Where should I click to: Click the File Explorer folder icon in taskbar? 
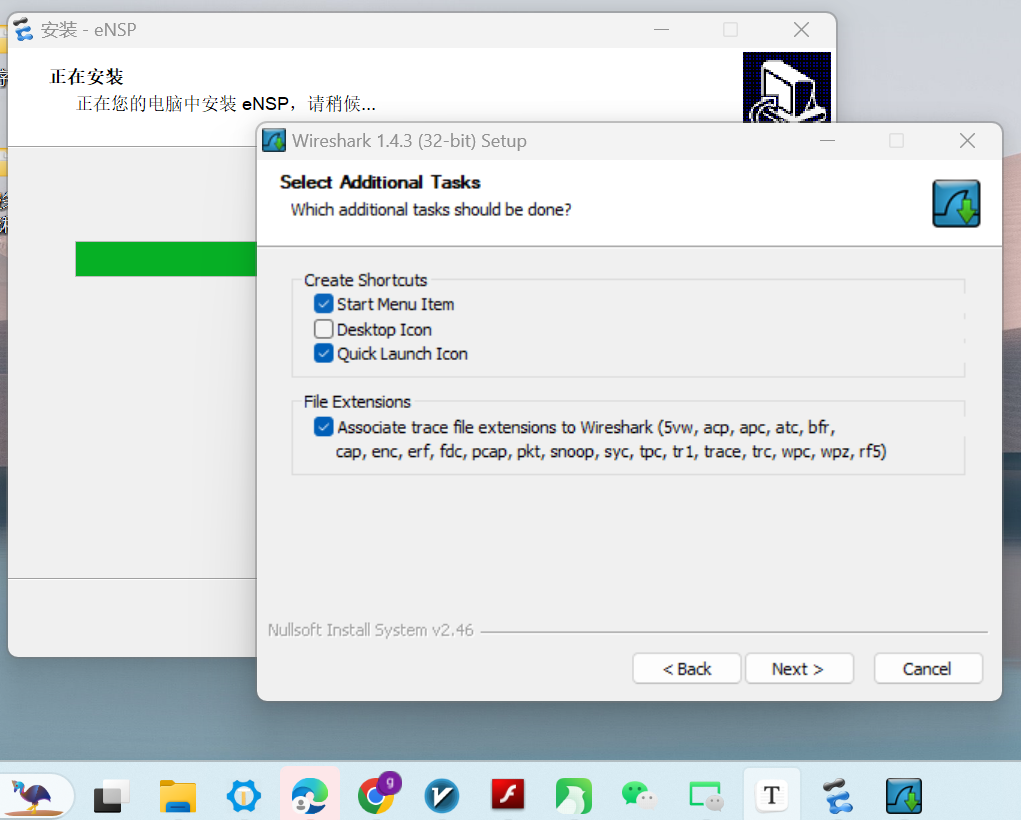[x=178, y=796]
